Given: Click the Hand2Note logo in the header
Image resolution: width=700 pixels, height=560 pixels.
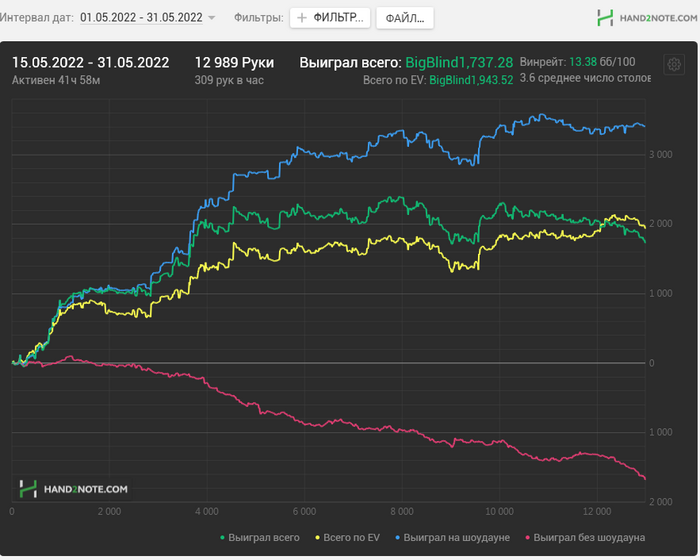Looking at the screenshot, I should [x=647, y=18].
